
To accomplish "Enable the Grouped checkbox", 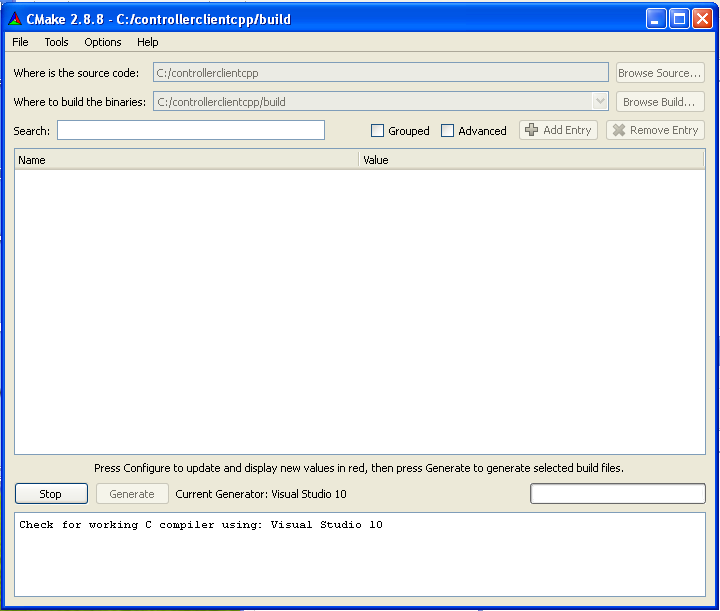I will (x=377, y=131).
